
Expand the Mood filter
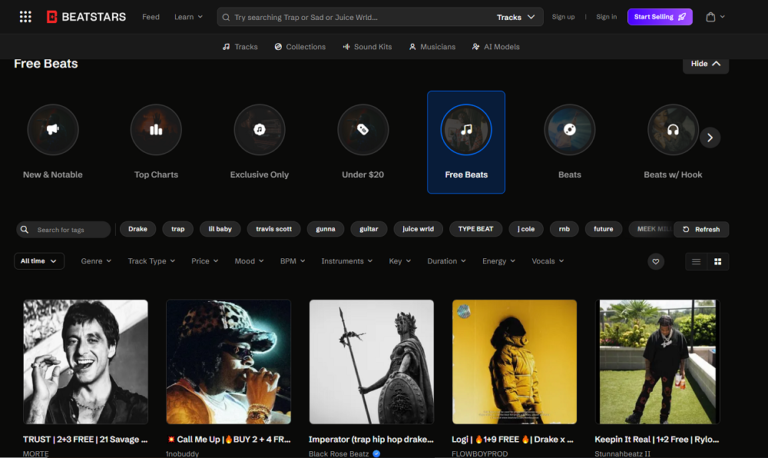click(249, 261)
